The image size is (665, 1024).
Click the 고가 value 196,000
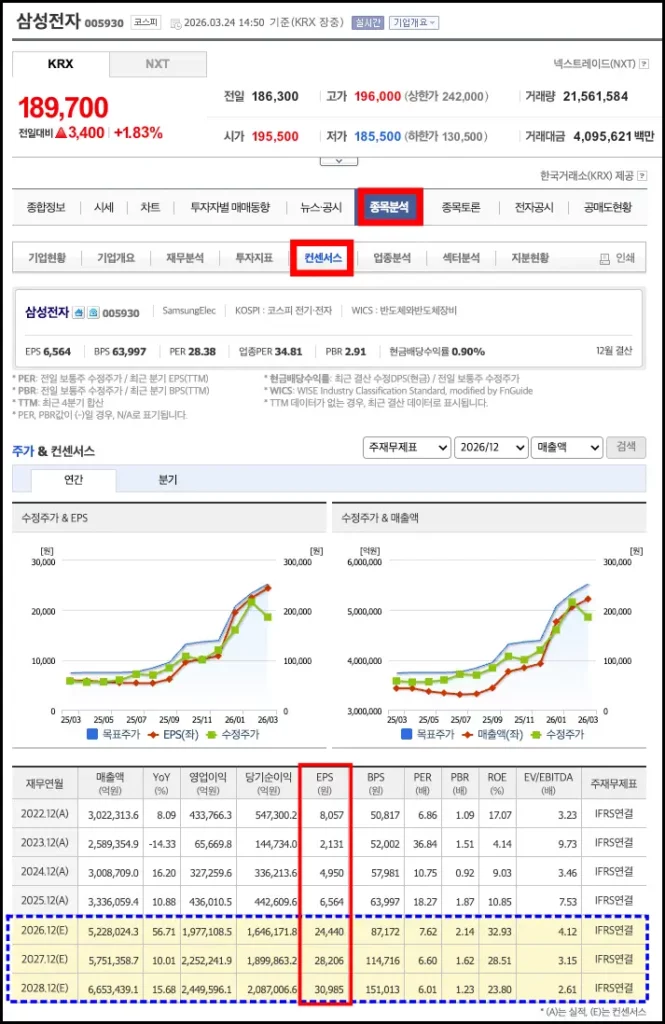tap(378, 97)
